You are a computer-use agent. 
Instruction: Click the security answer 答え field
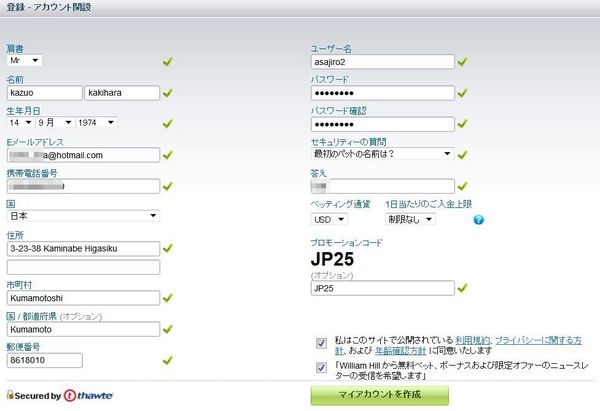[x=383, y=186]
